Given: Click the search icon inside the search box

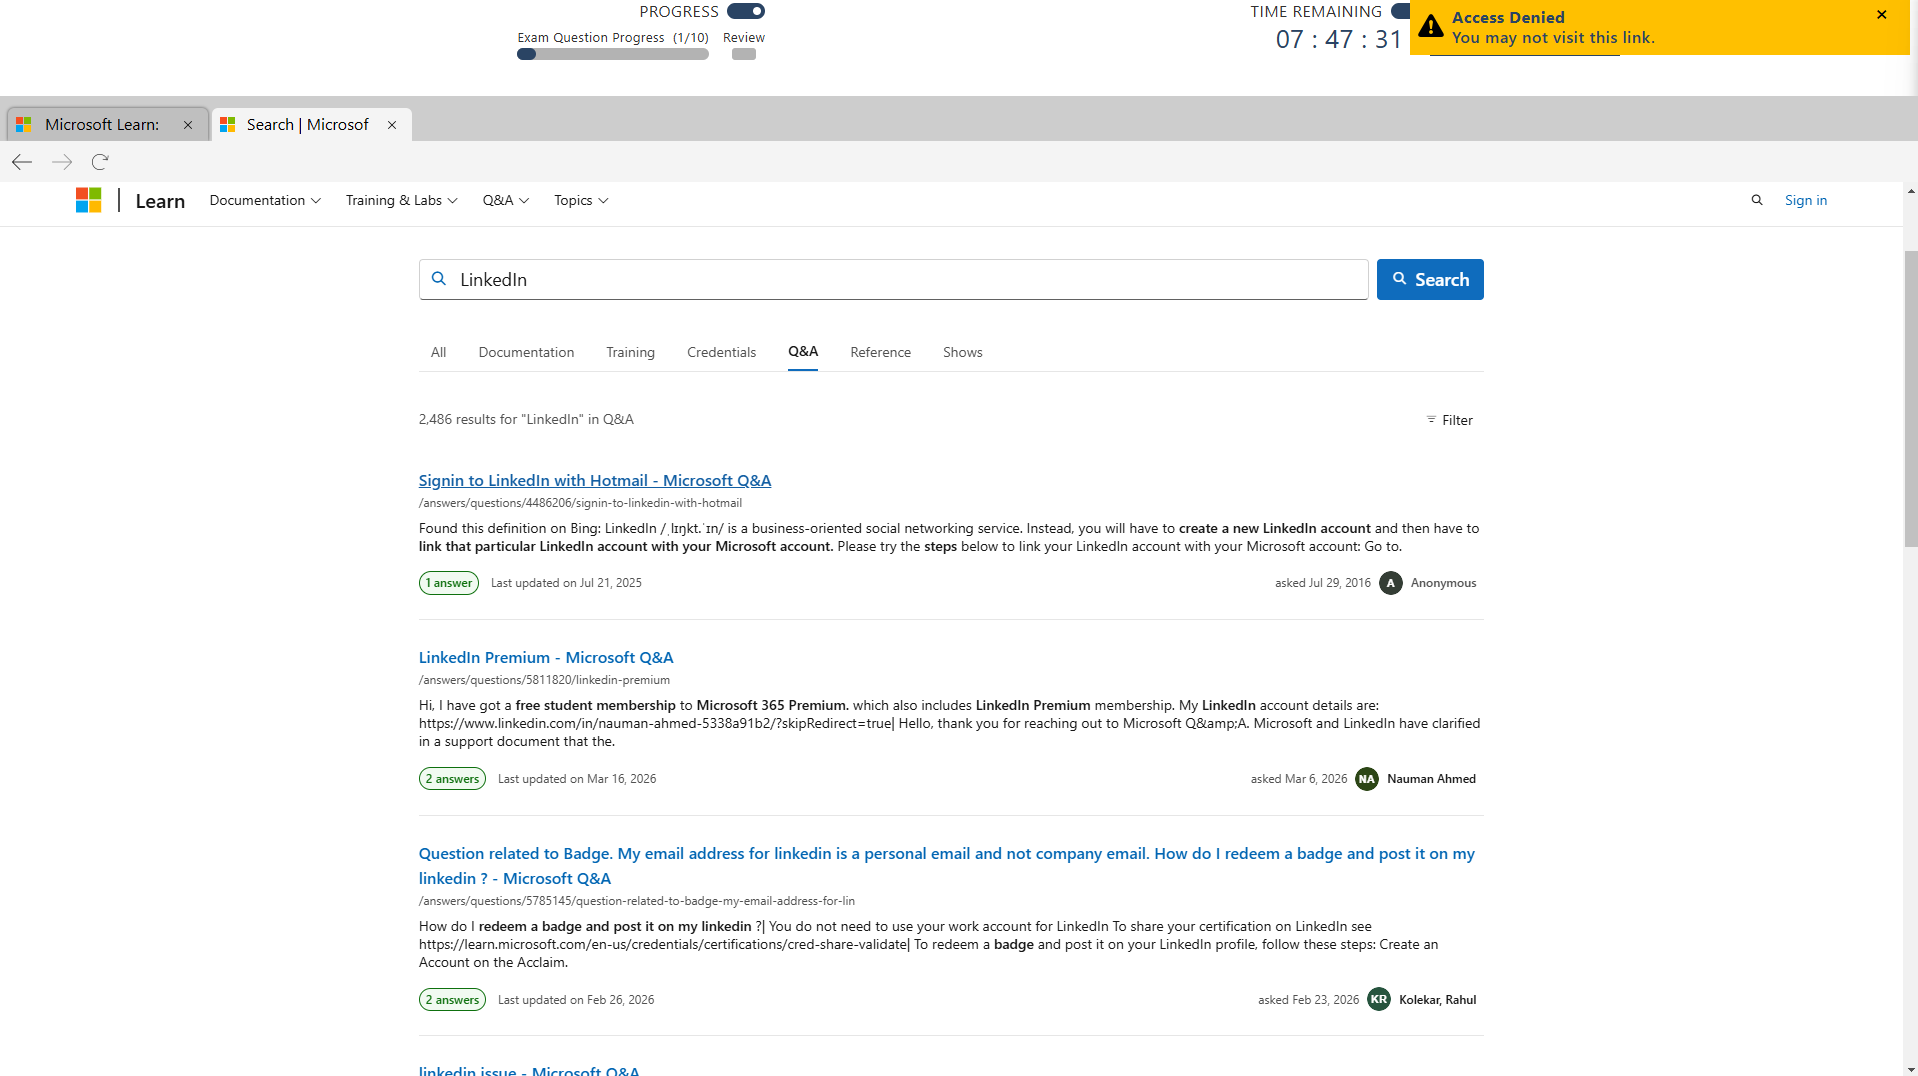Looking at the screenshot, I should 439,279.
